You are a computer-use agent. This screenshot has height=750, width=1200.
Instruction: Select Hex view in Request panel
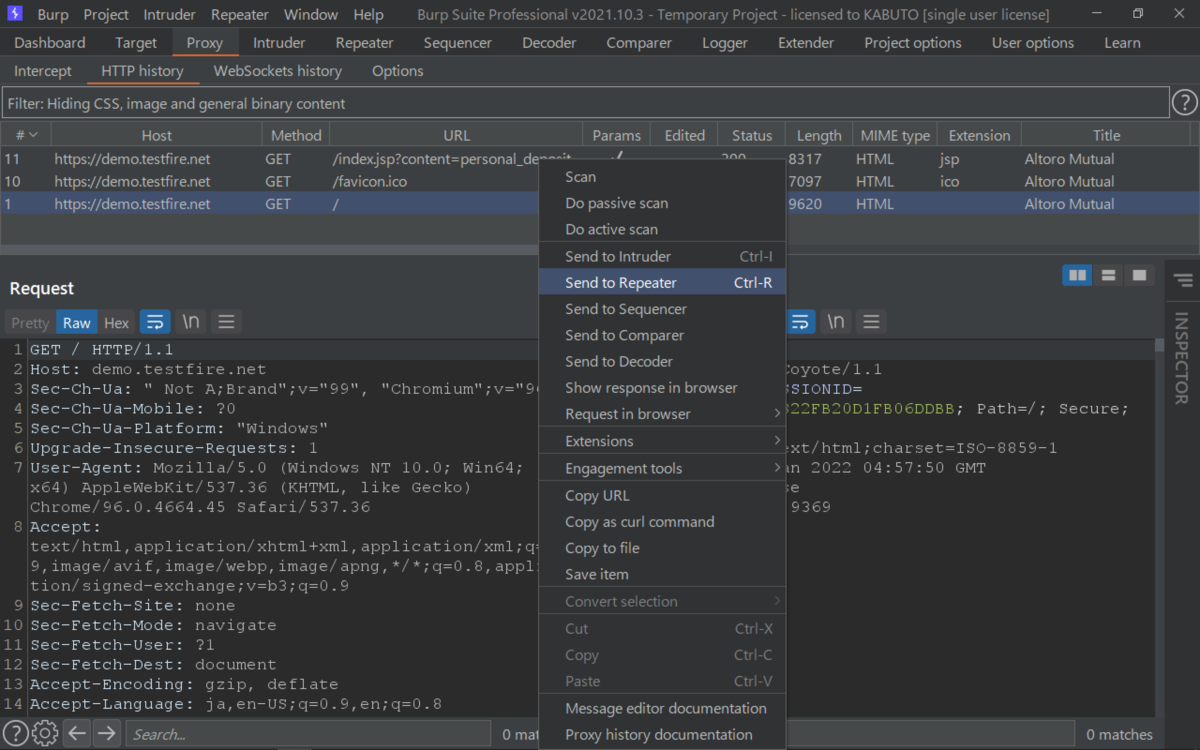(117, 322)
